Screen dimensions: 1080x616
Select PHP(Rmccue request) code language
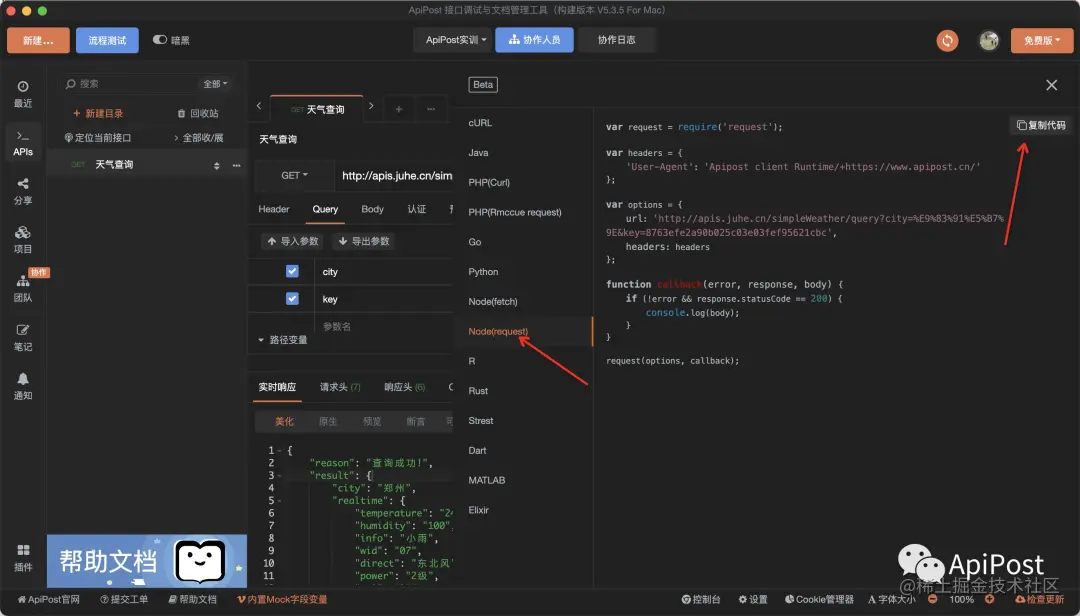(515, 212)
